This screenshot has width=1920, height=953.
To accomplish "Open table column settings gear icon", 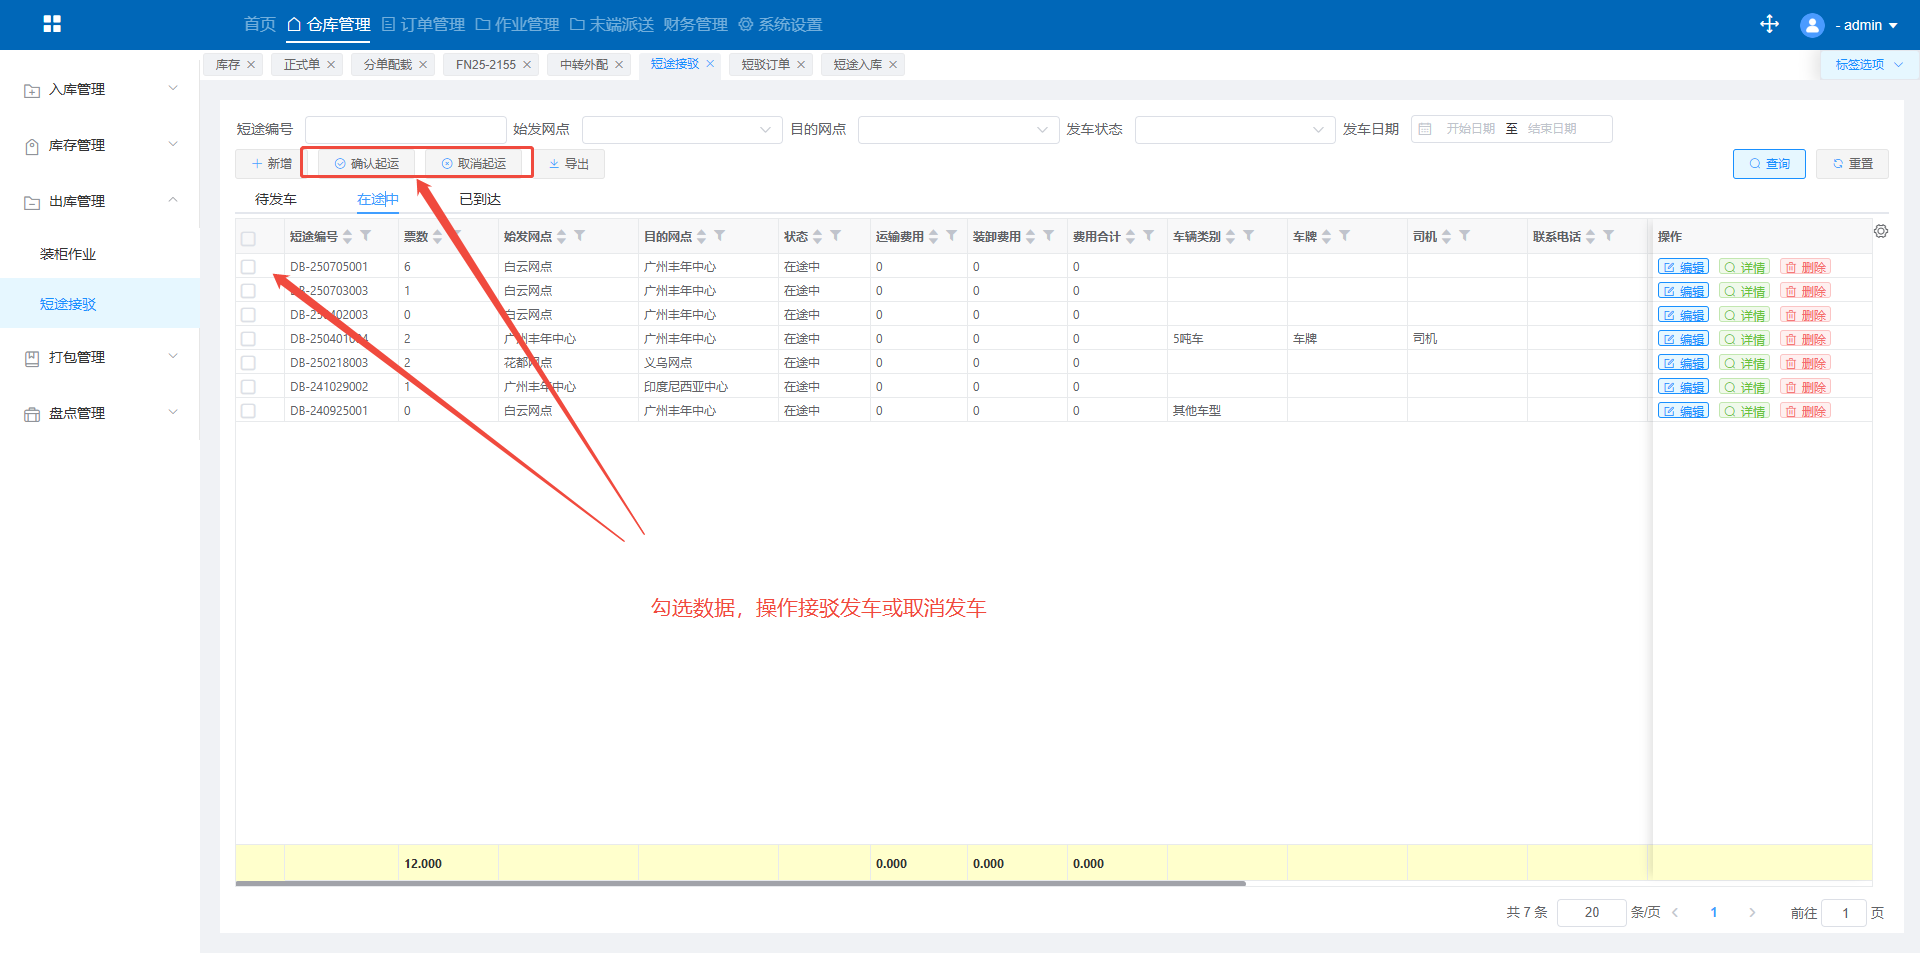I will pyautogui.click(x=1881, y=232).
